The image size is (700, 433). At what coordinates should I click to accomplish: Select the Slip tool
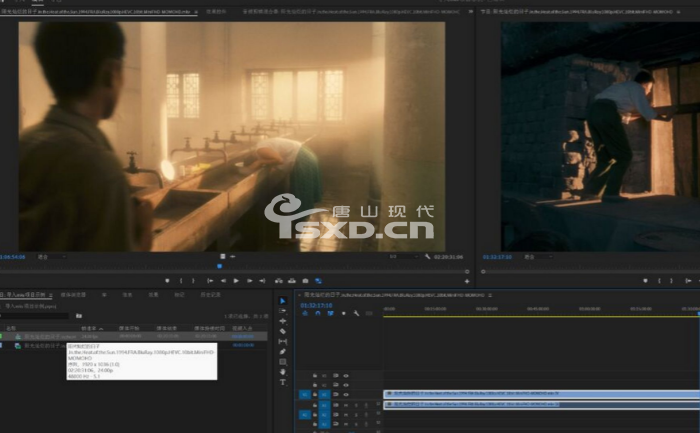tap(283, 341)
